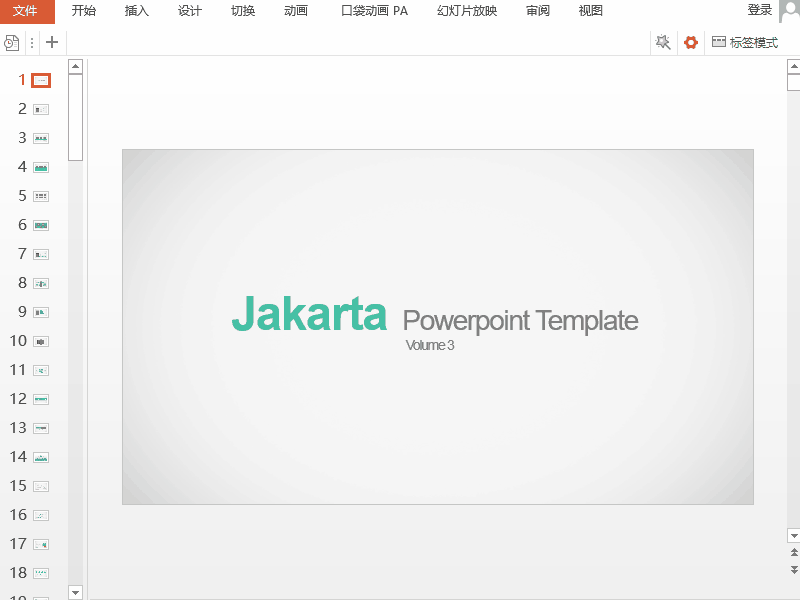Select slide 6 thumbnail
The width and height of the screenshot is (800, 600).
pyautogui.click(x=41, y=226)
